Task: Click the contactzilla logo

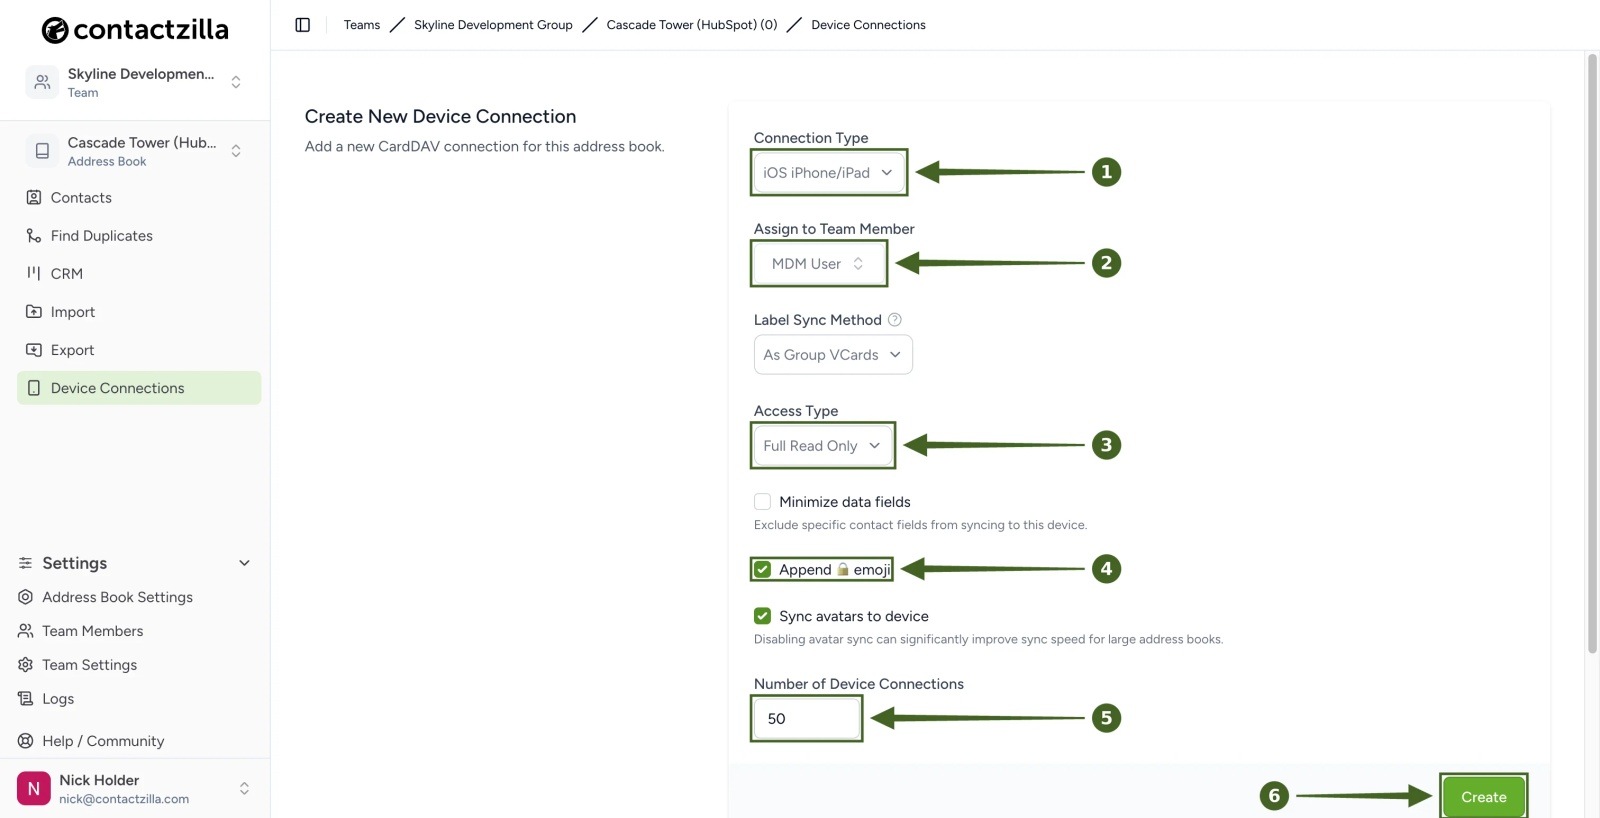Action: 135,30
